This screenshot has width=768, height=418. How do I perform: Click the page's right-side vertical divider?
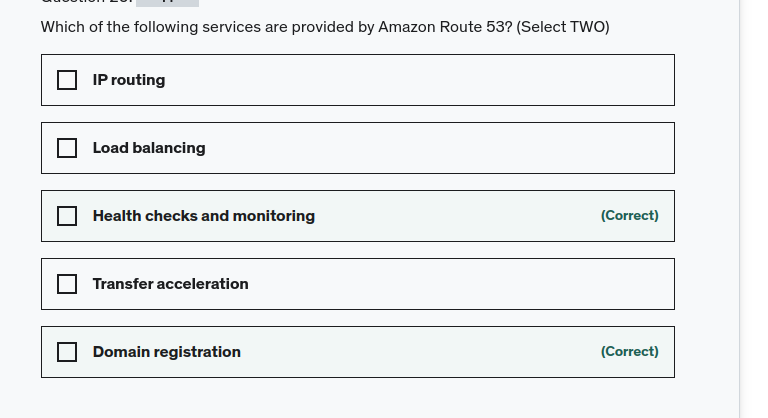click(x=739, y=200)
